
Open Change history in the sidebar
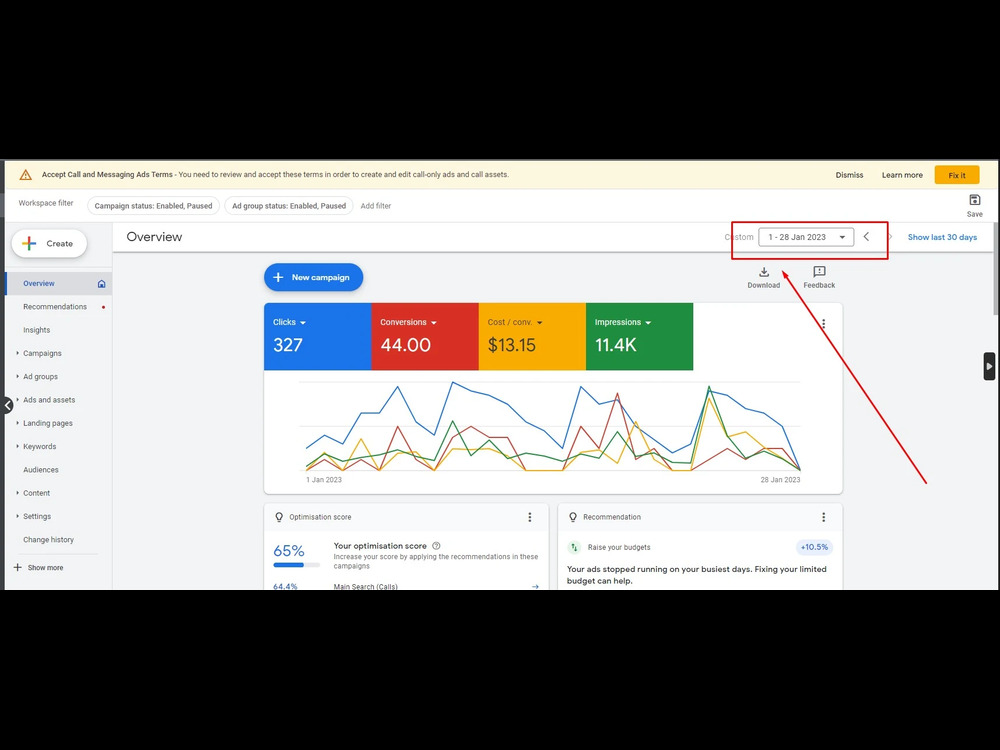(48, 540)
